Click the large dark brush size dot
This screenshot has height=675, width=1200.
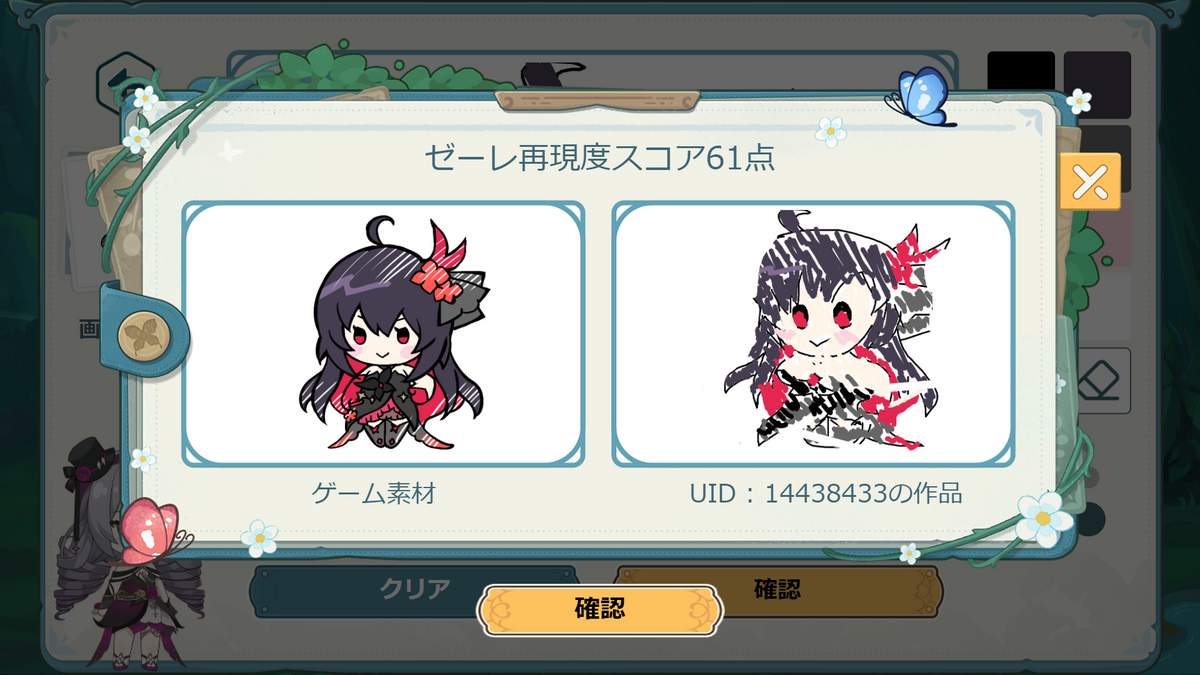pos(1090,518)
